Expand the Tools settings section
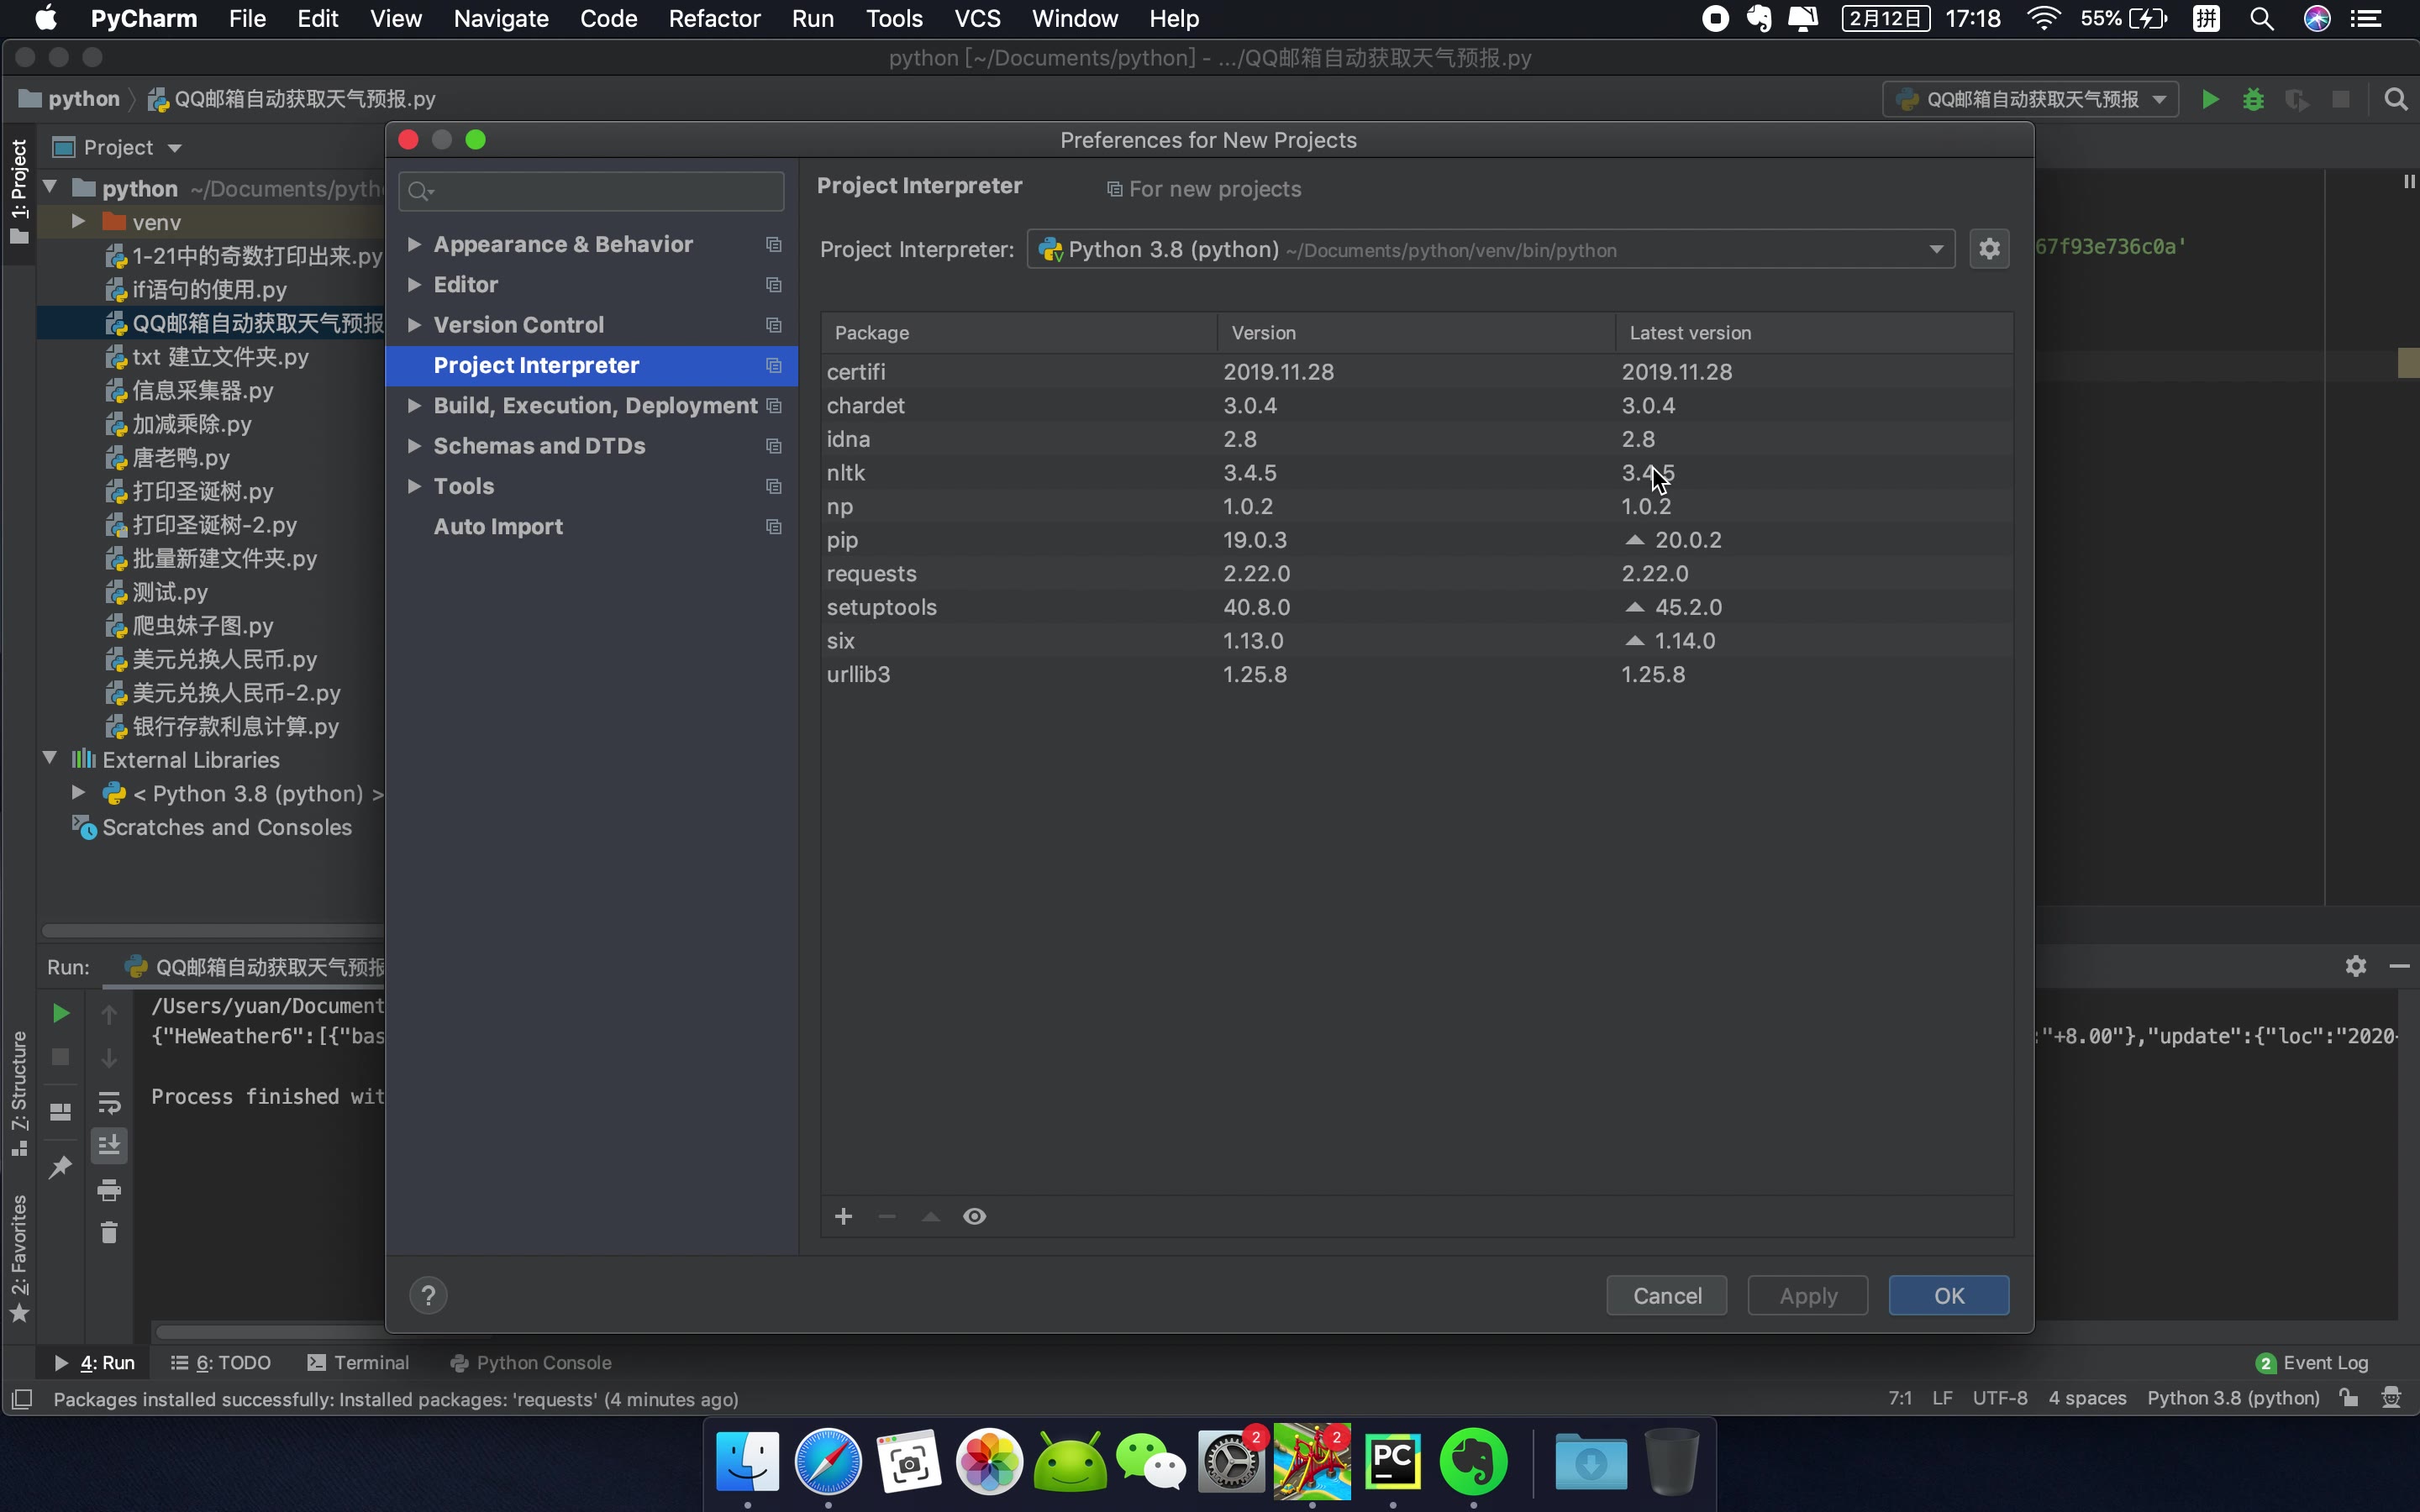Screen dimensions: 2420x1512 click(413, 485)
